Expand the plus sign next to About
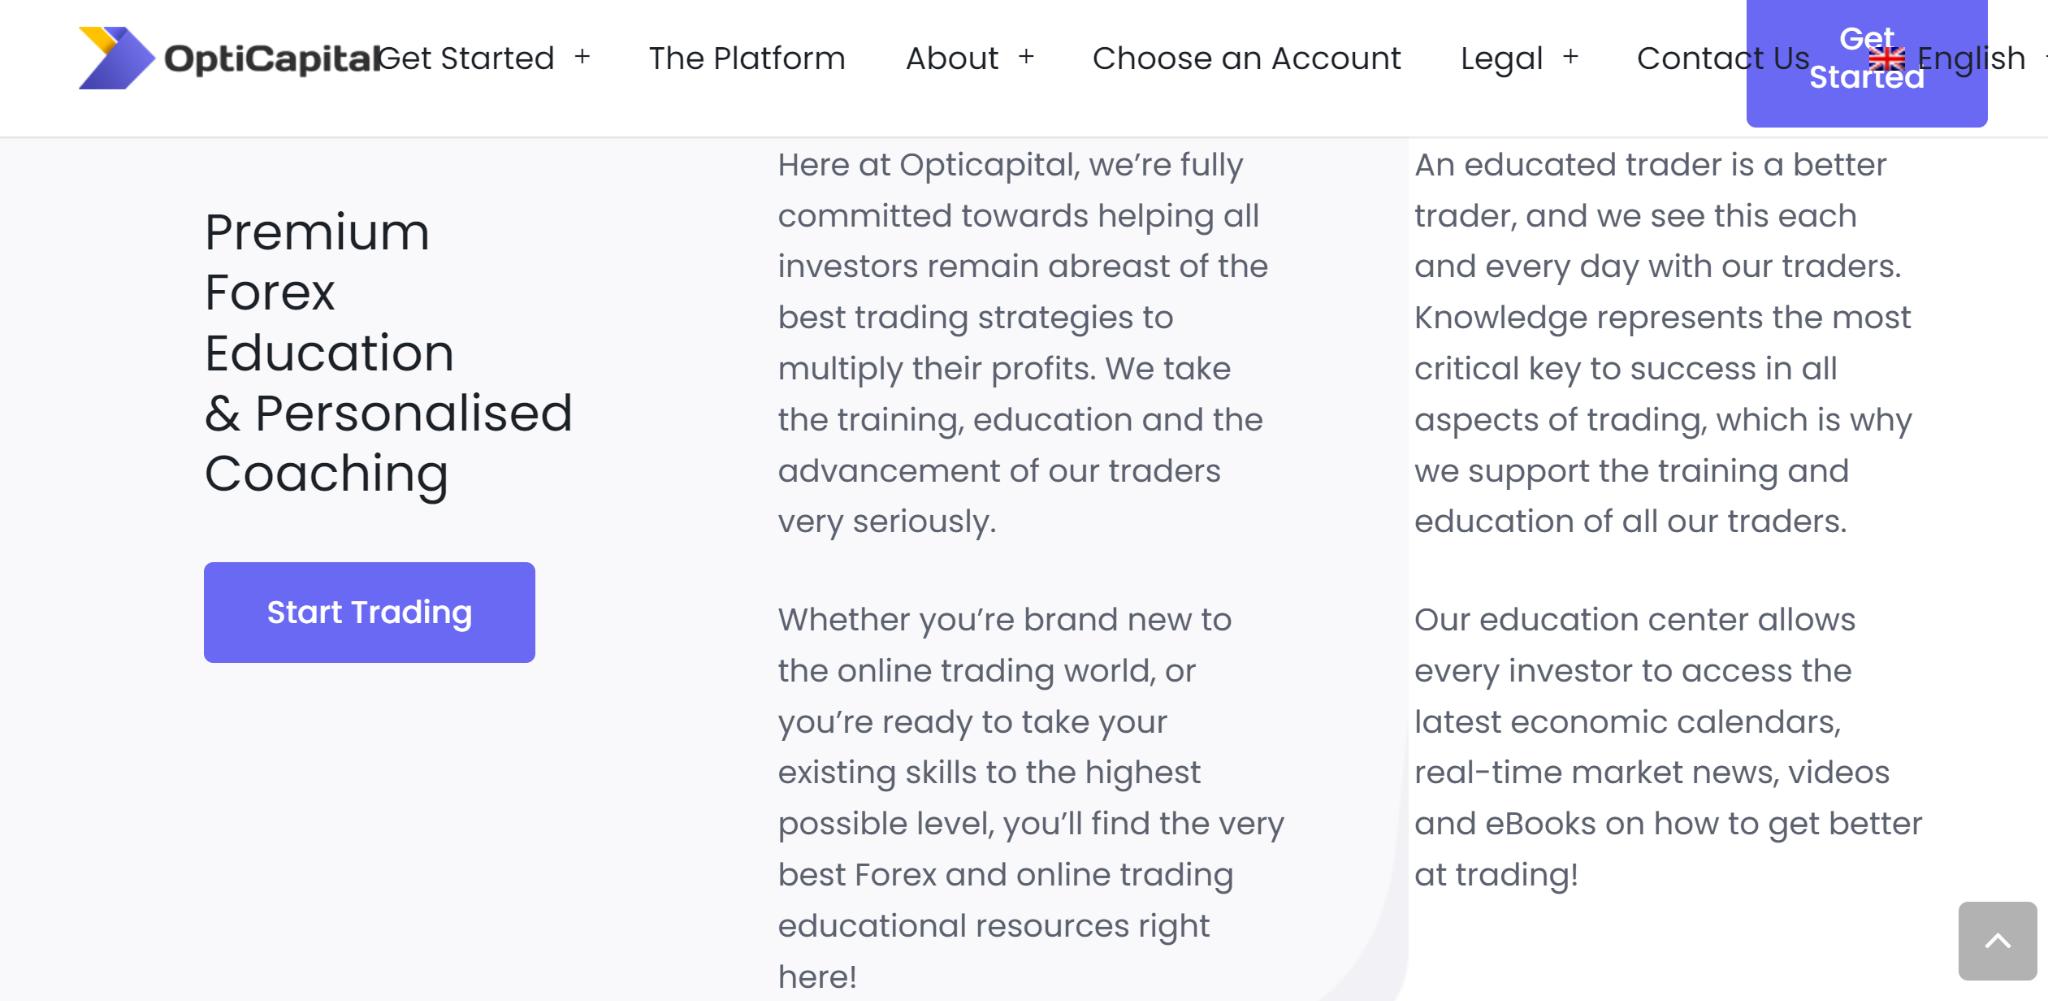This screenshot has width=2048, height=1001. 1026,57
